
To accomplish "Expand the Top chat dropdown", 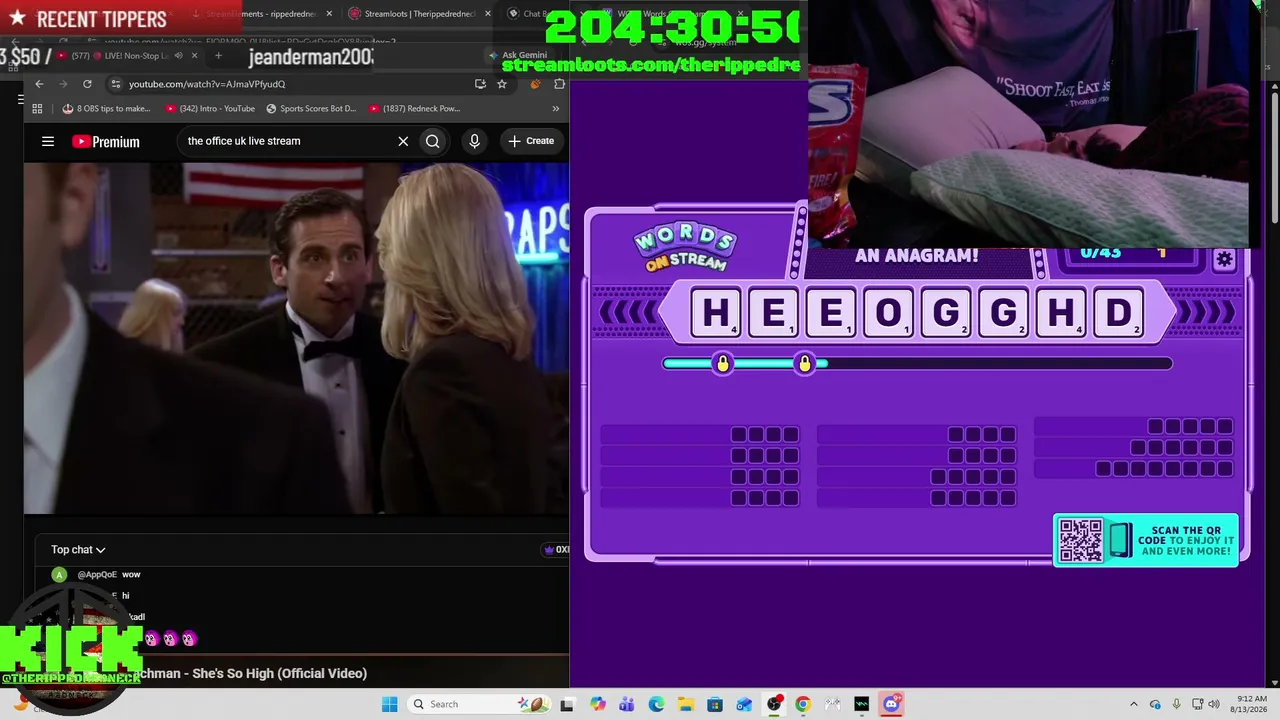I will coord(78,550).
